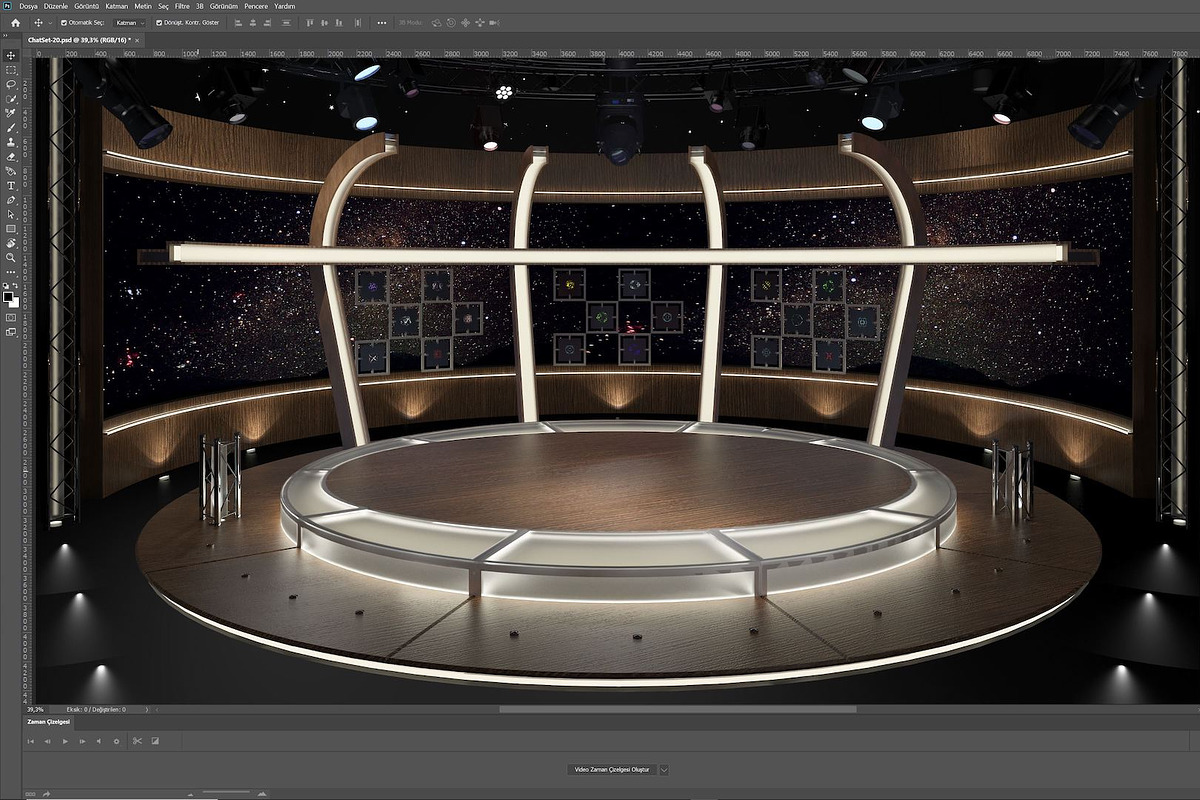
Task: Expand the toolbar with double-arrow toggle
Action: 6,34
